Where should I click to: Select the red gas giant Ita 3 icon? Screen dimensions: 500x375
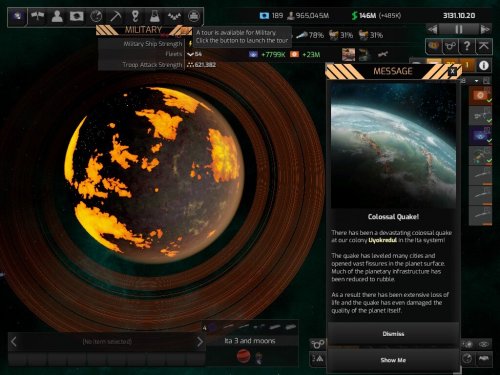click(243, 356)
